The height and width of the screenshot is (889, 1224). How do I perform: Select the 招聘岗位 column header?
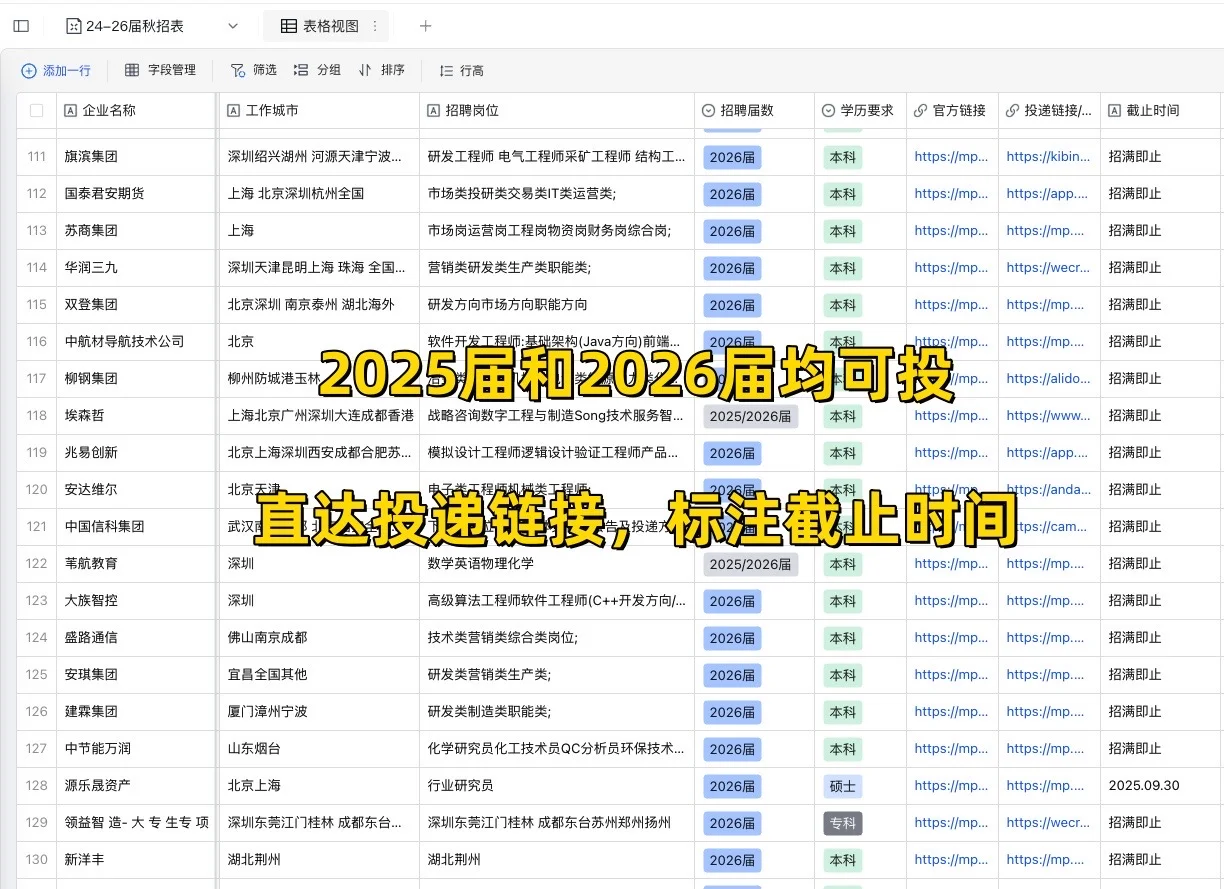point(557,111)
